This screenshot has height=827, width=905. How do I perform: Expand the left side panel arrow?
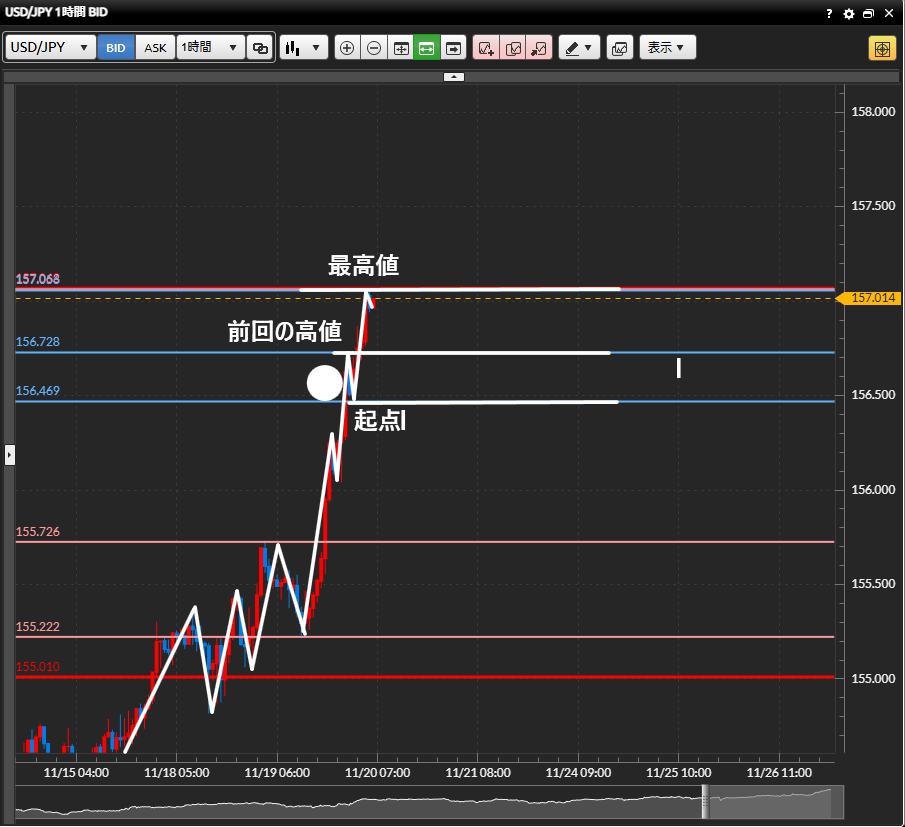[9, 455]
